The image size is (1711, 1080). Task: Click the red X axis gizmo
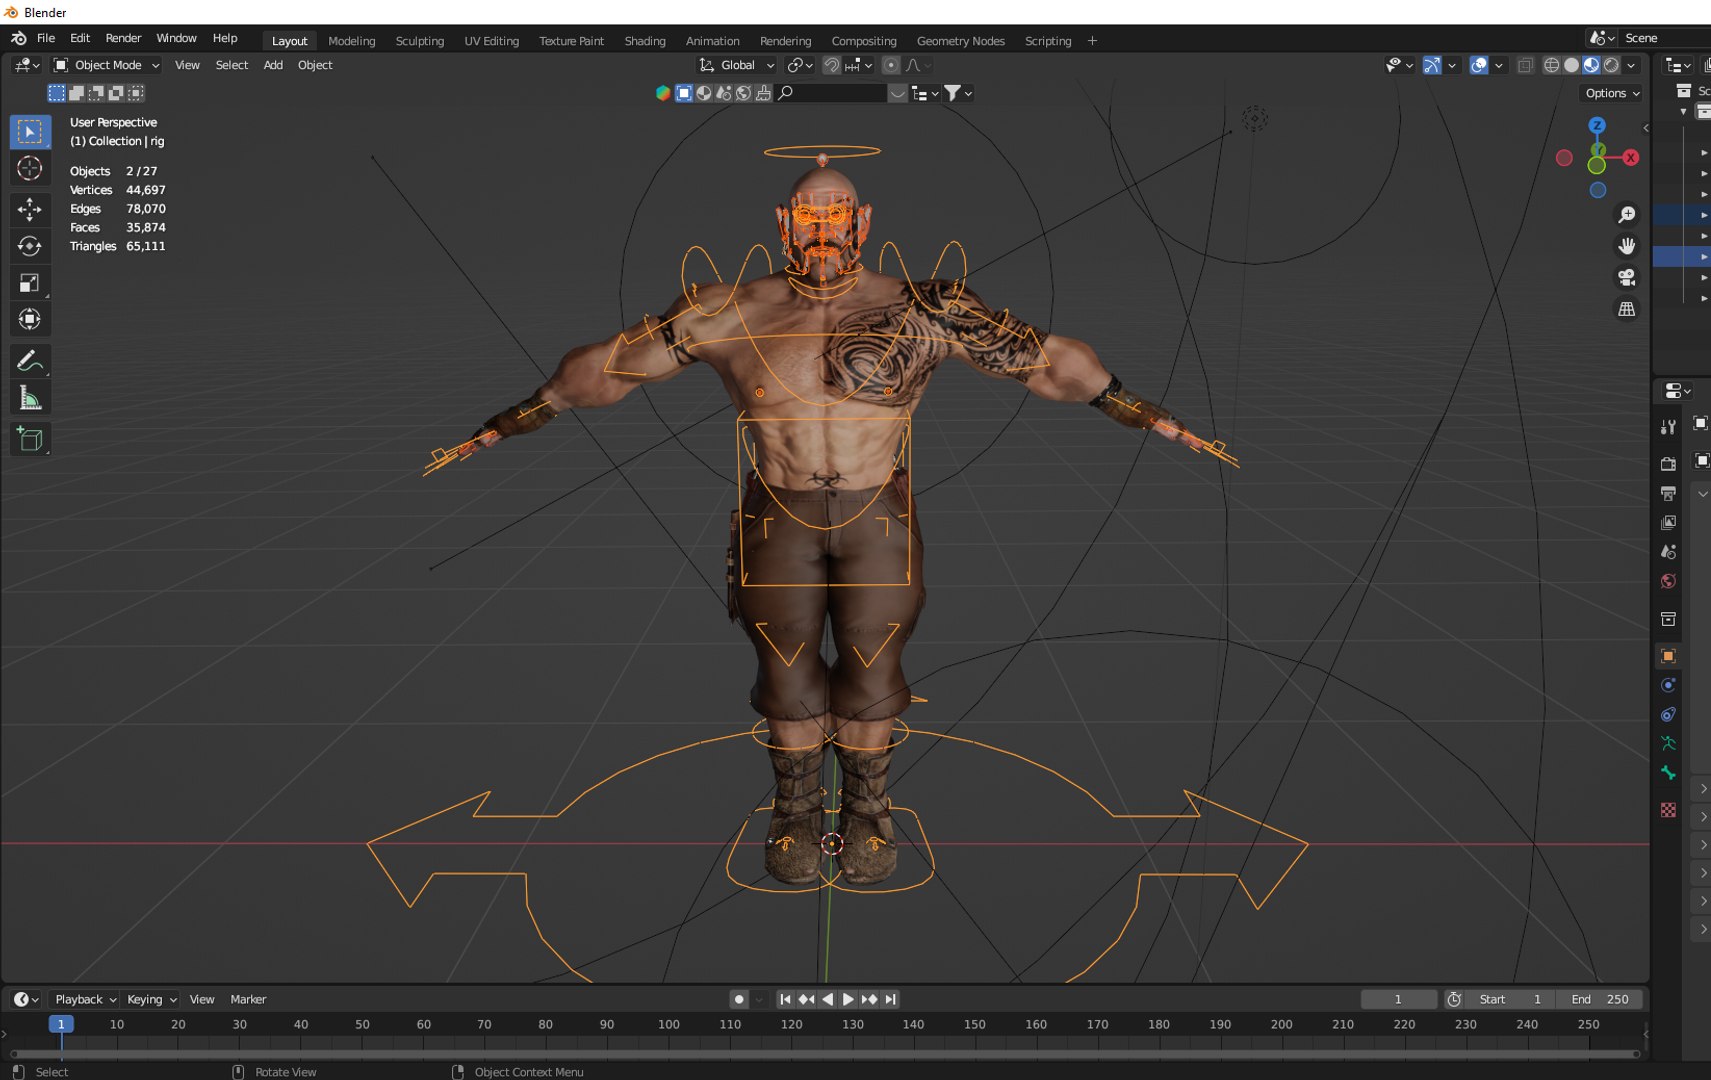pyautogui.click(x=1631, y=157)
